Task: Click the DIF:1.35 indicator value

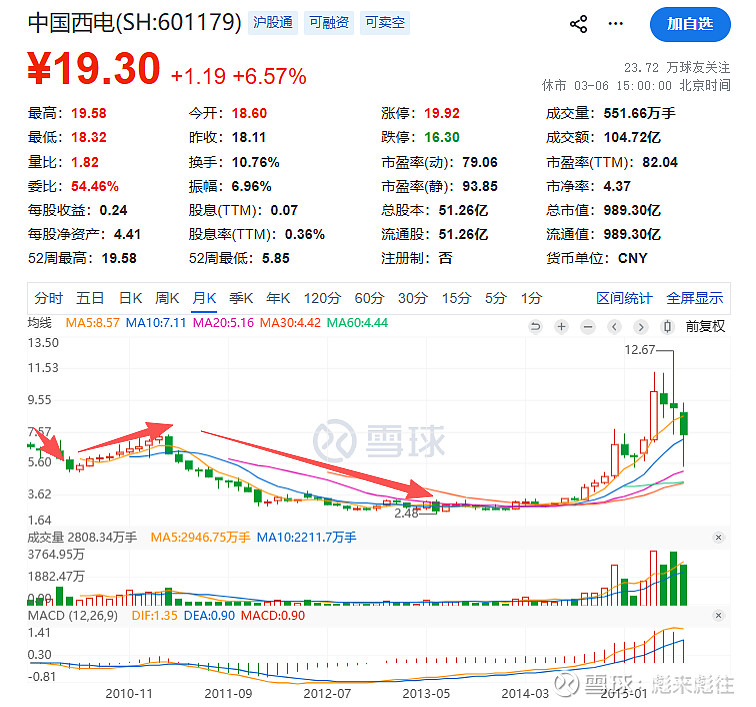Action: tap(154, 616)
